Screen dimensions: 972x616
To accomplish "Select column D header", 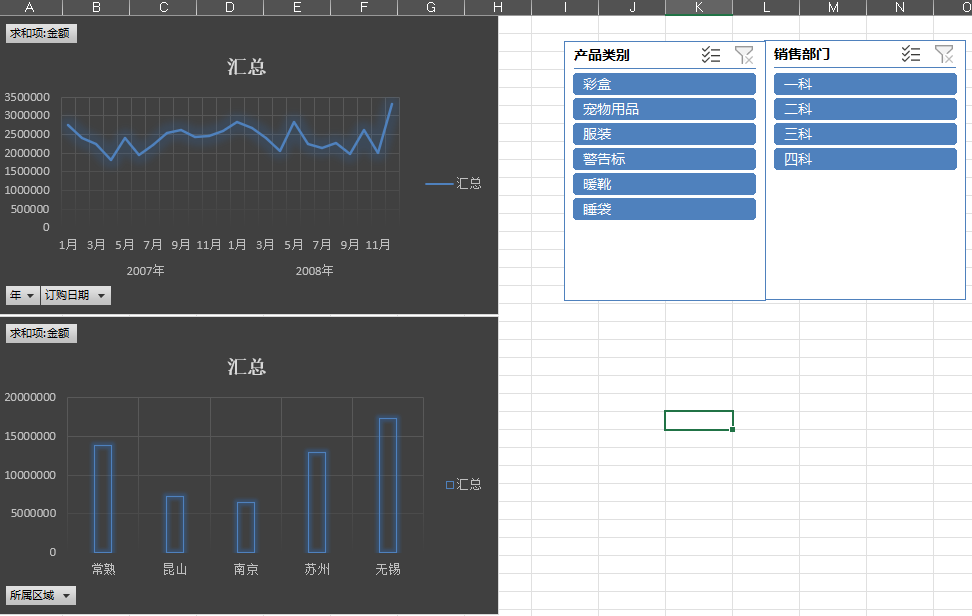I will point(230,7).
